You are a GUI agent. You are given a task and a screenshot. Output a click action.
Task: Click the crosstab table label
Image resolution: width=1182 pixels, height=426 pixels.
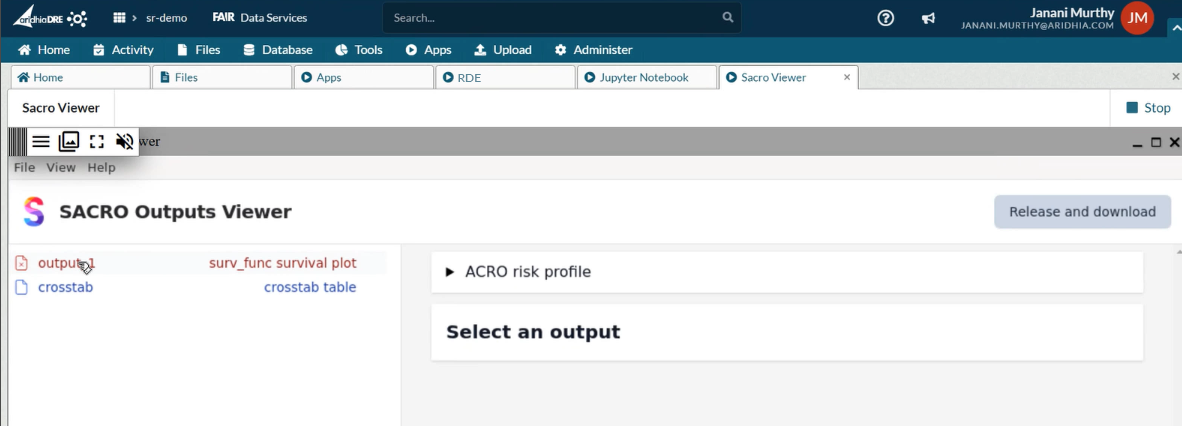pyautogui.click(x=310, y=287)
